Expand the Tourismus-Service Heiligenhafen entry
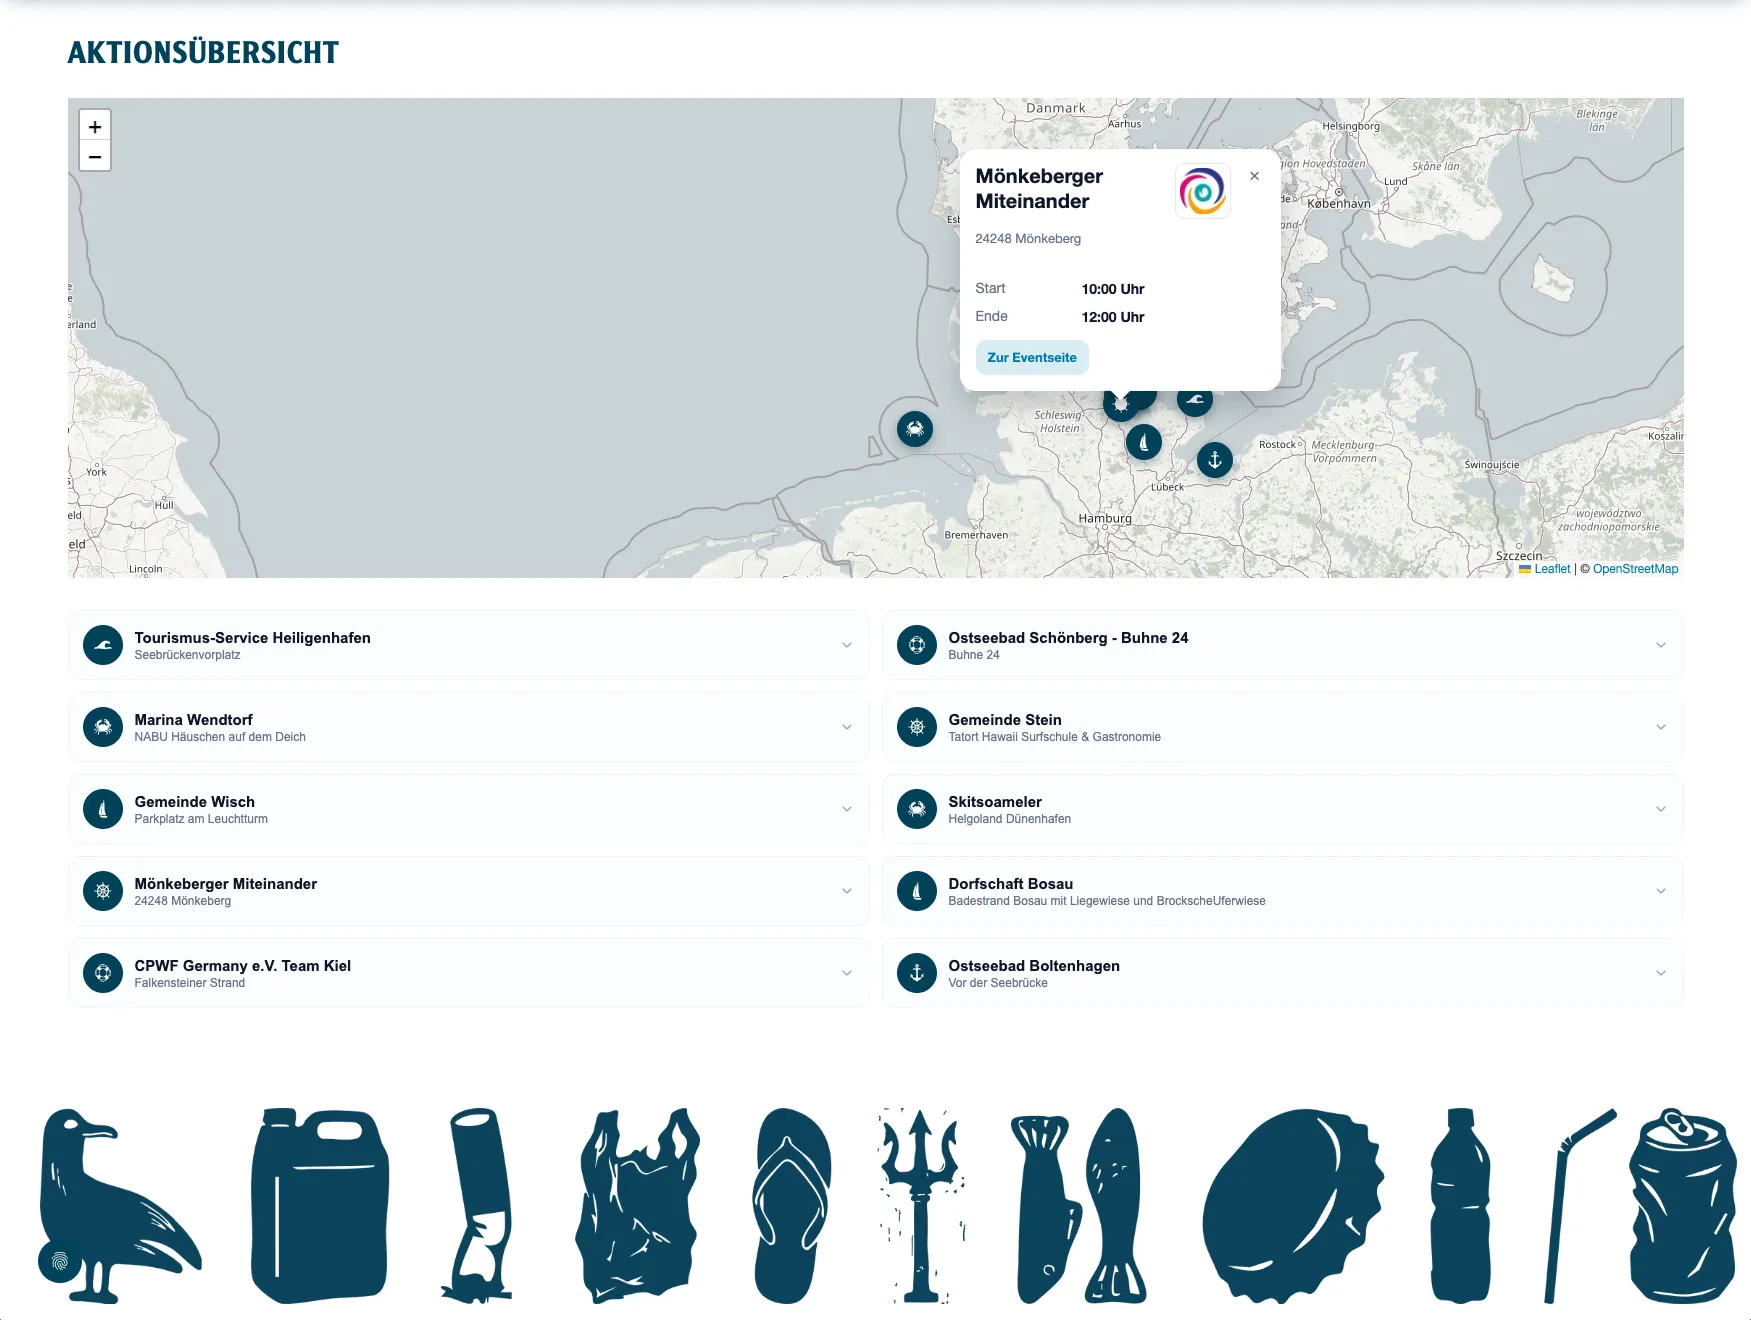Viewport: 1751px width, 1320px height. (x=847, y=645)
